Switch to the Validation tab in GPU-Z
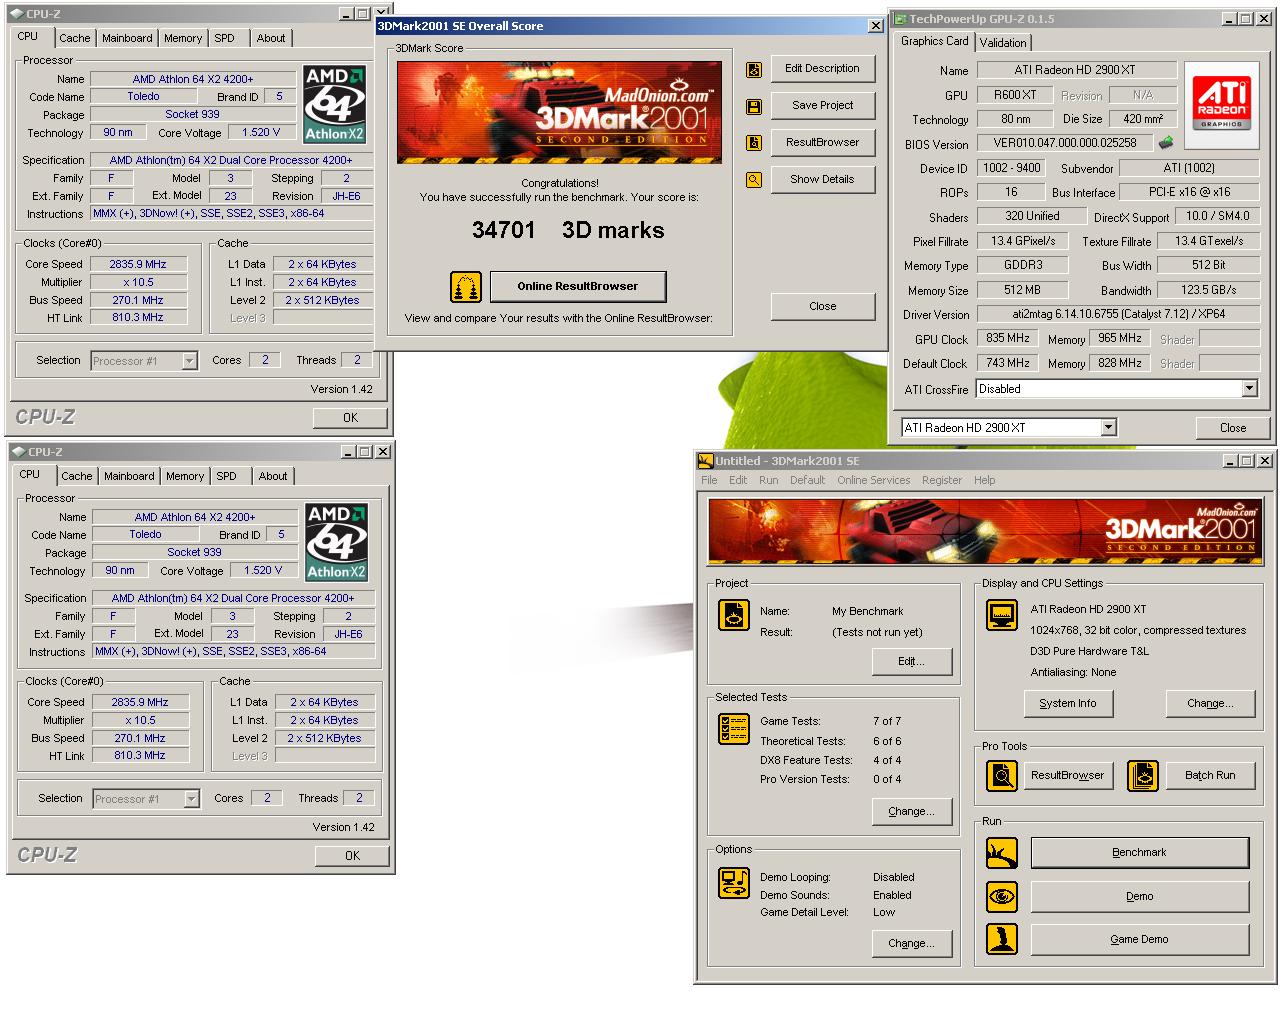This screenshot has width=1280, height=1024. pos(1003,42)
